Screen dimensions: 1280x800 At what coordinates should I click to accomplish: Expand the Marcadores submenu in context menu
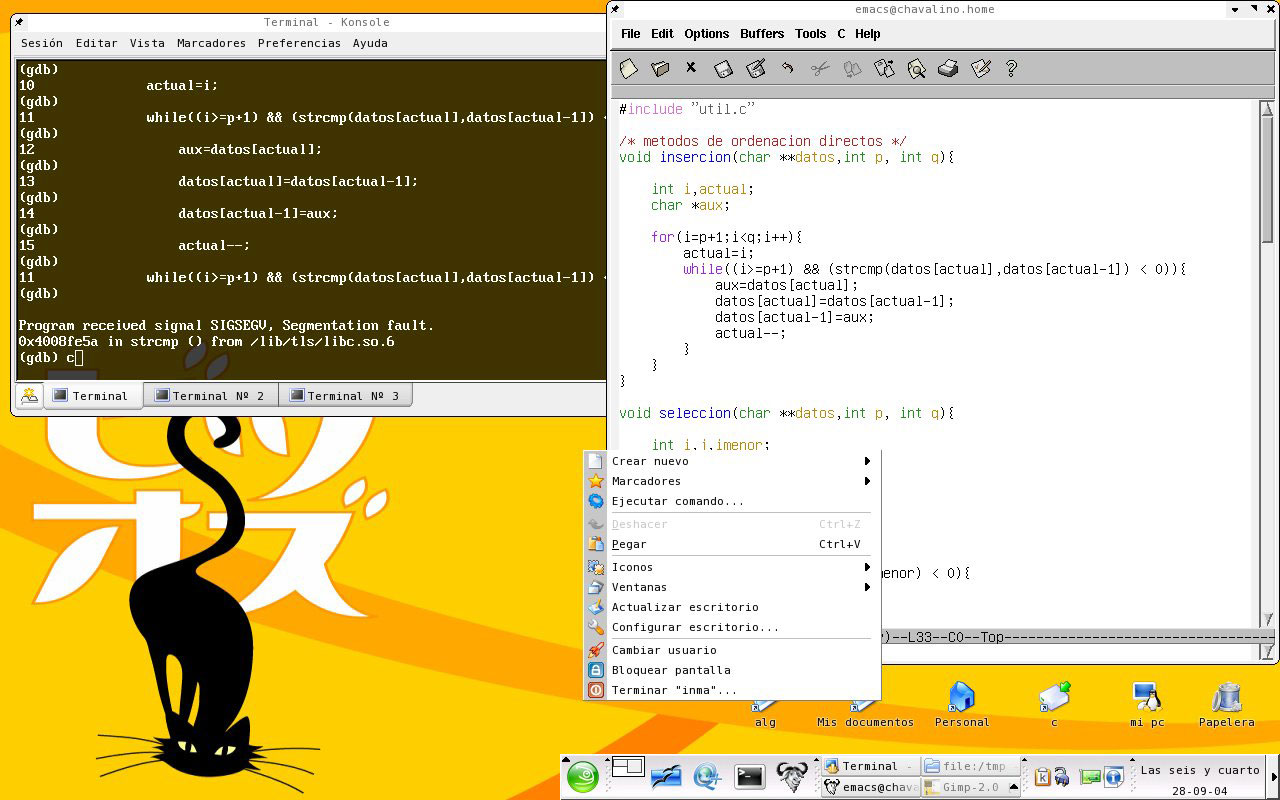coord(732,481)
